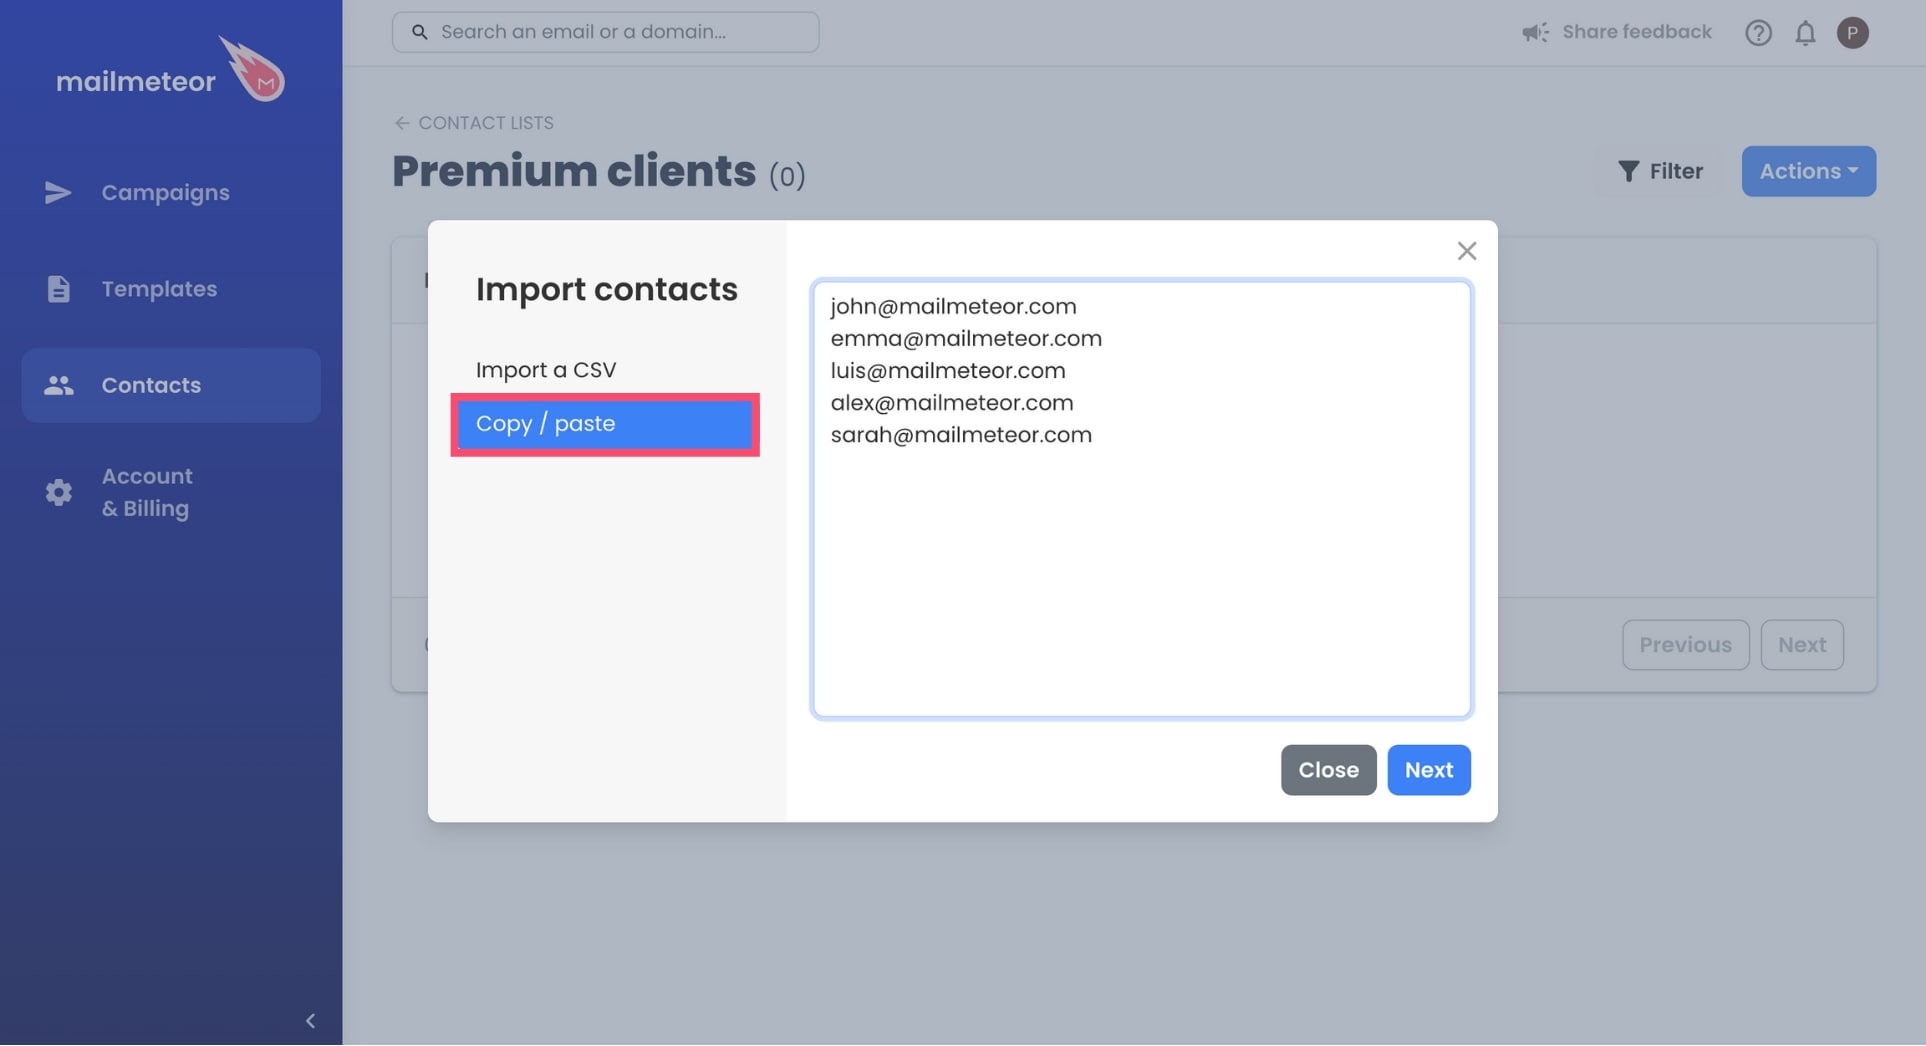Open Campaigns from the sidebar

171,192
